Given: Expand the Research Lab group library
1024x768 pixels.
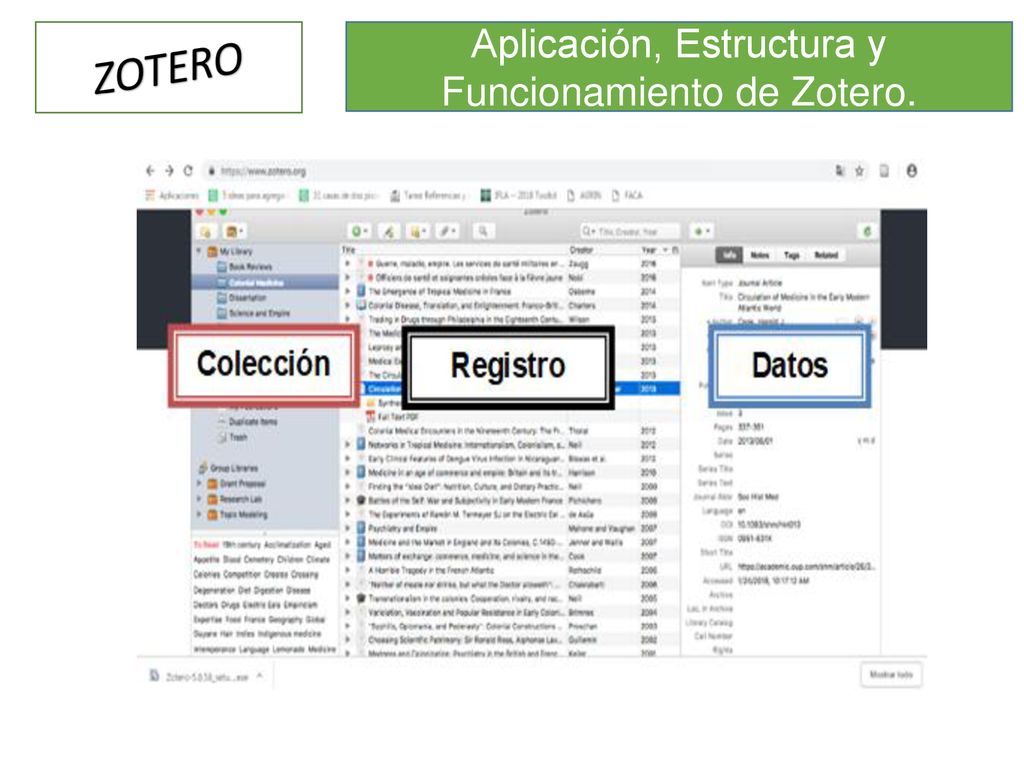Looking at the screenshot, I should click(x=199, y=499).
